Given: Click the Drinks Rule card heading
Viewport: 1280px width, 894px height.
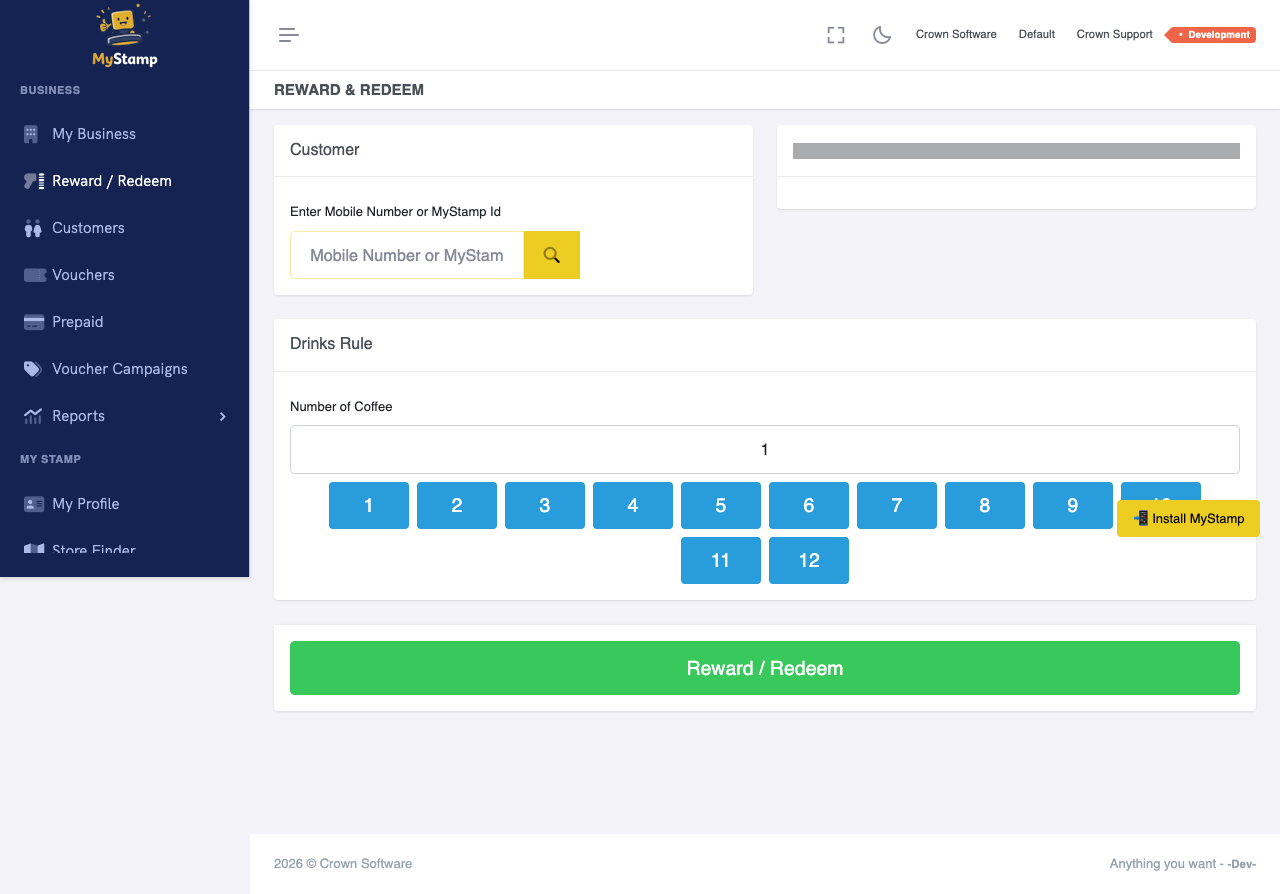Looking at the screenshot, I should pos(331,343).
